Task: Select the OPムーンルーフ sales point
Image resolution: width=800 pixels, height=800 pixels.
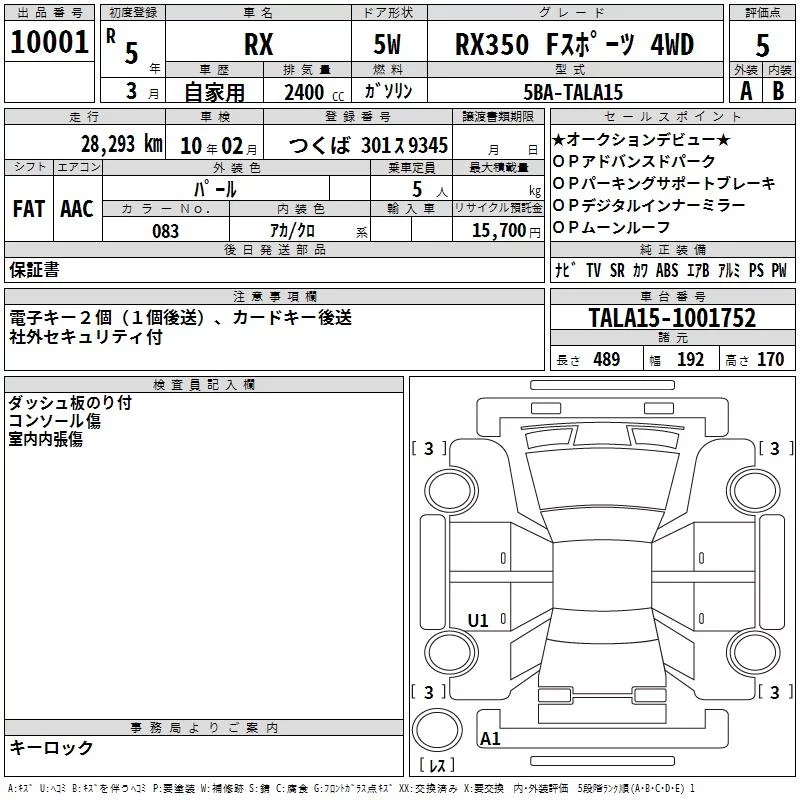Action: point(616,227)
